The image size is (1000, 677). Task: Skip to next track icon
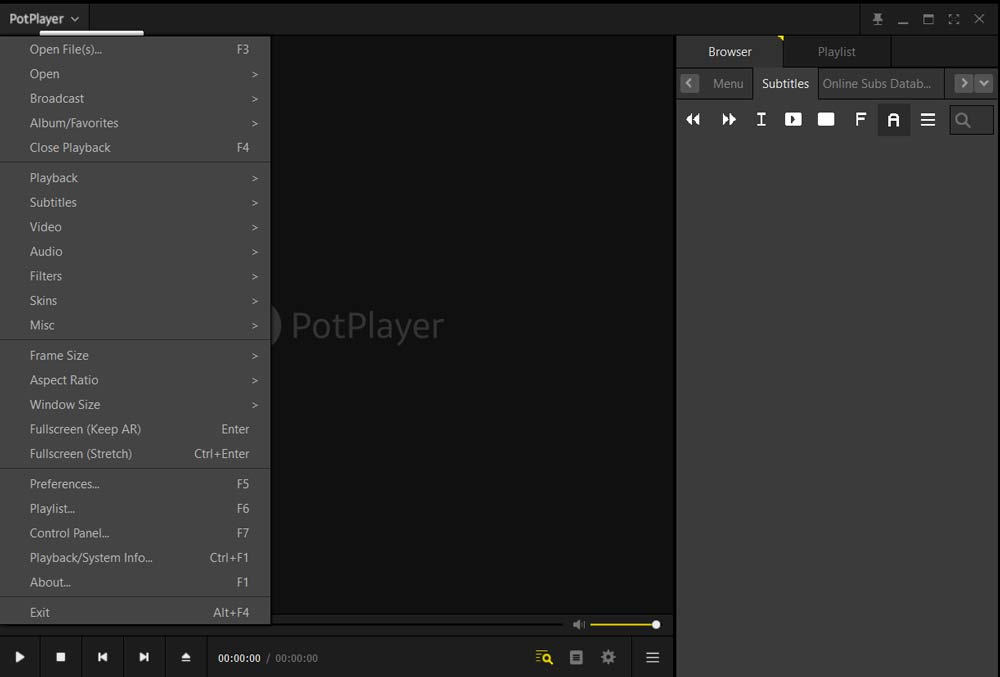(144, 657)
